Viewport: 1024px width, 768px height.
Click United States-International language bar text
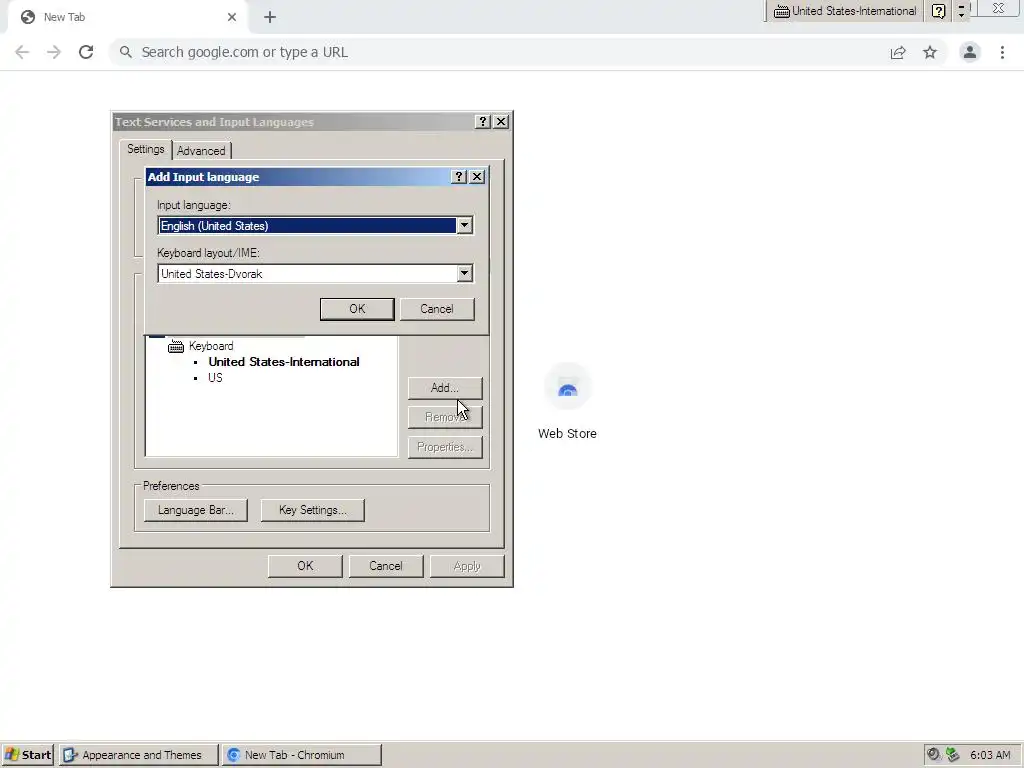tap(854, 11)
